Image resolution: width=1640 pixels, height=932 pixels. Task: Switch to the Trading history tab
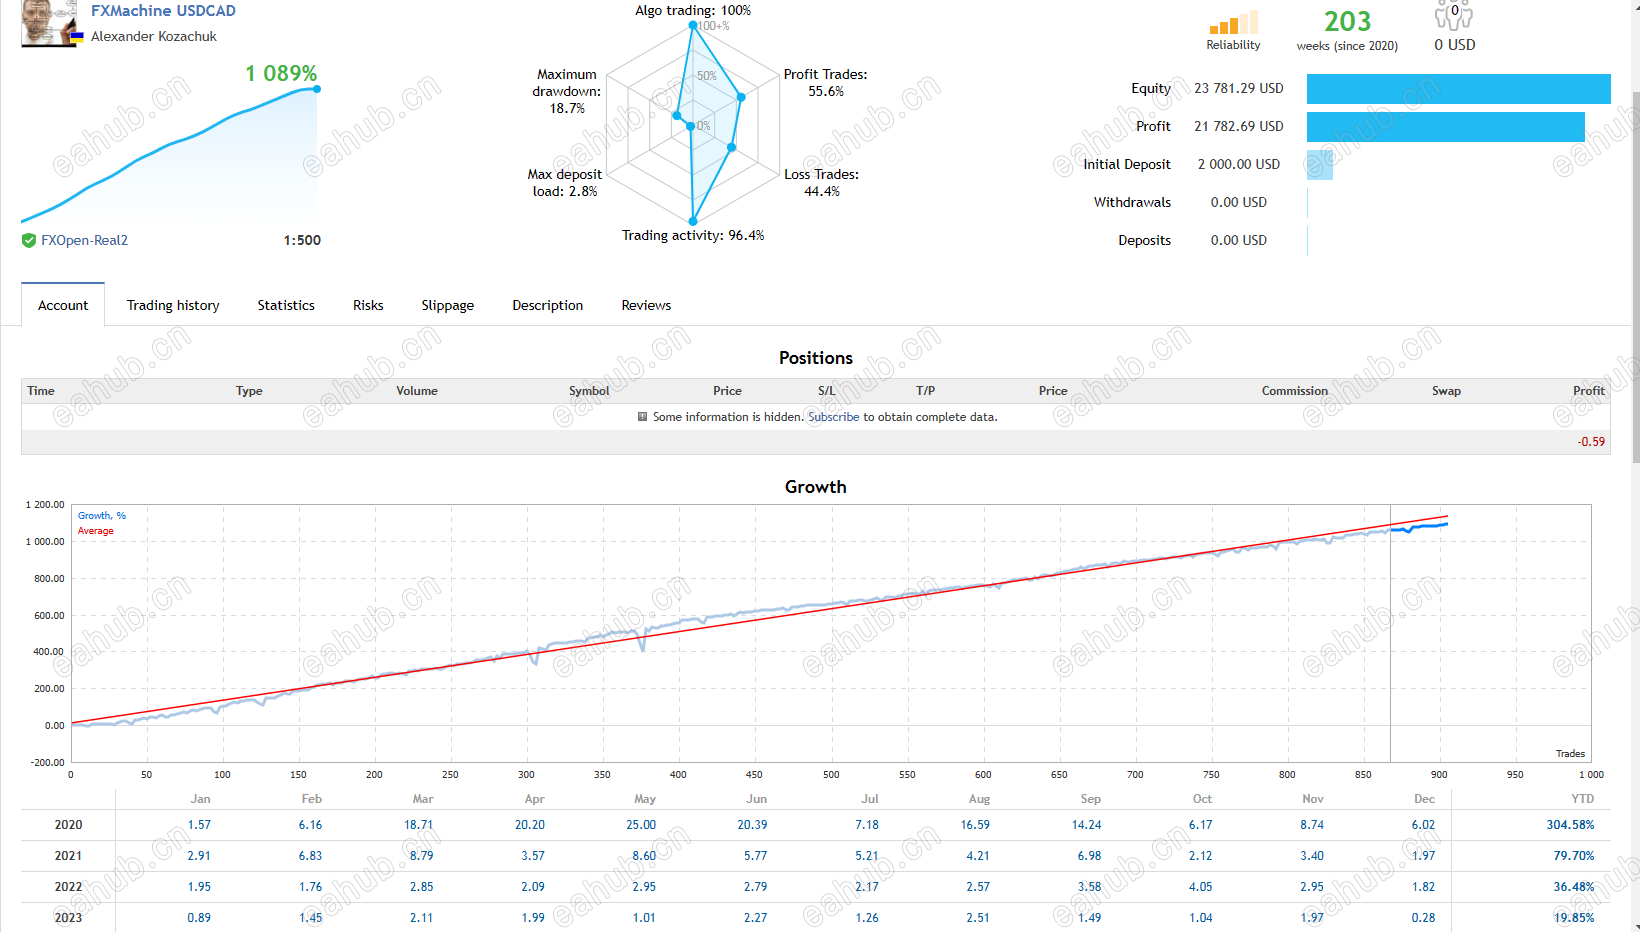173,305
